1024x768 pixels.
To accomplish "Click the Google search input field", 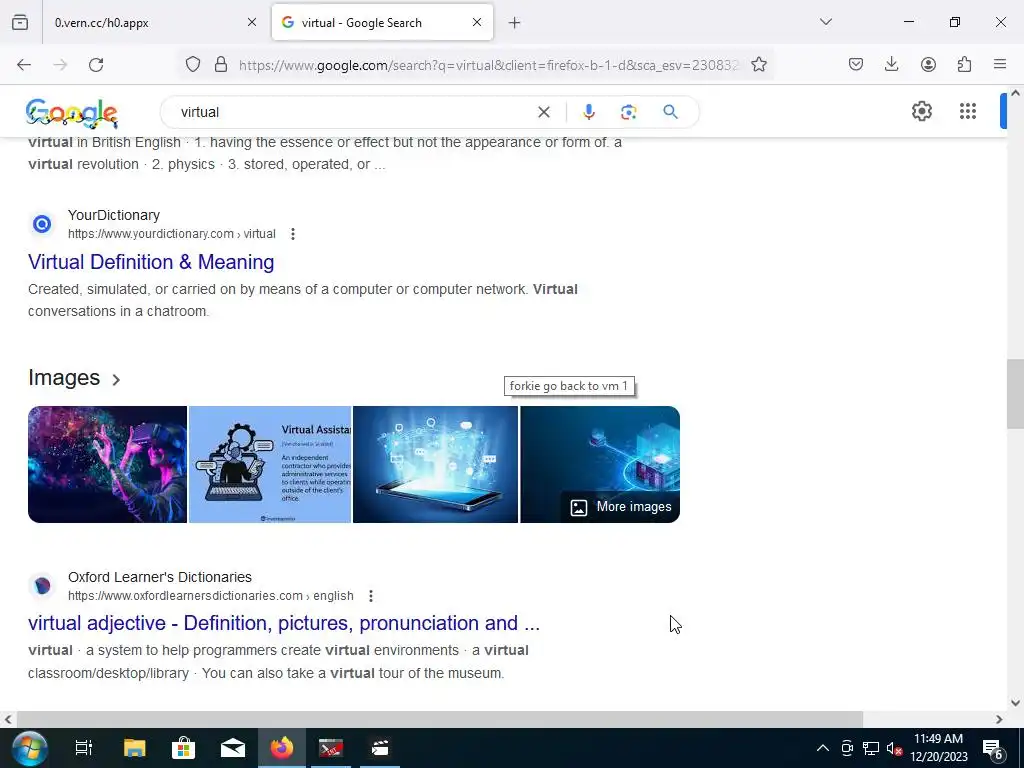I will click(x=353, y=112).
